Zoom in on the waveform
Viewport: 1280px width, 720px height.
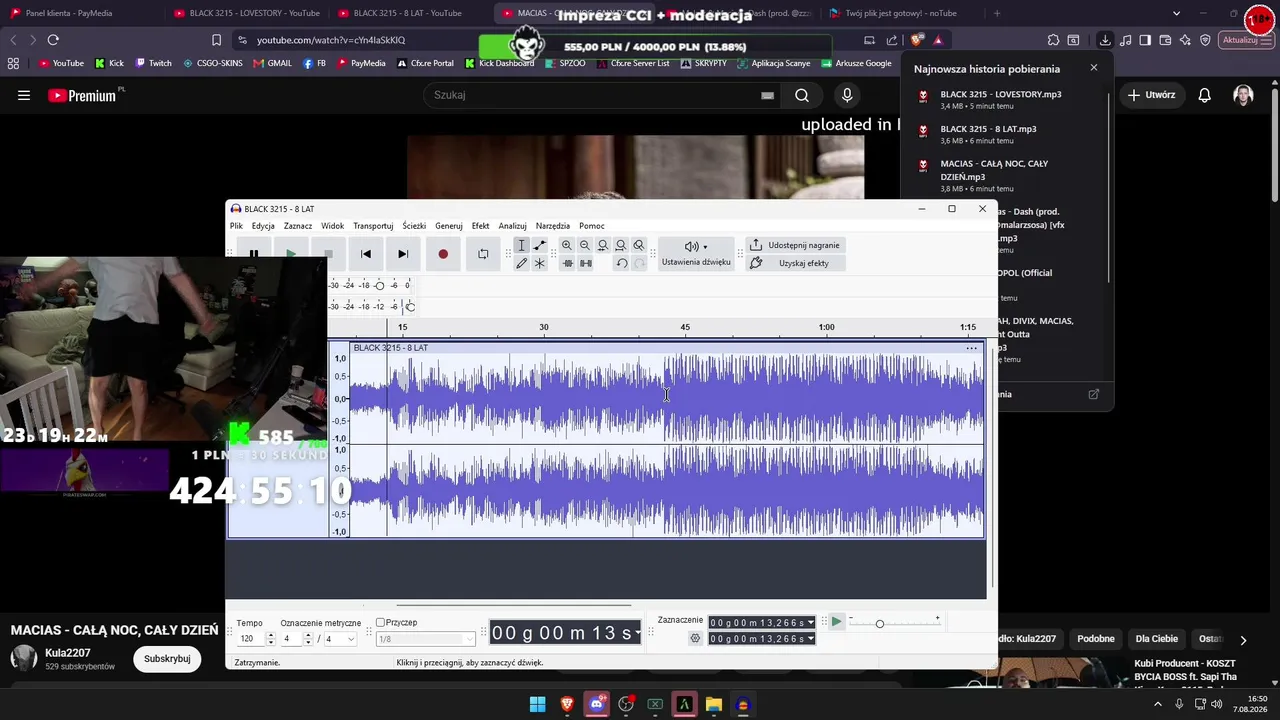coord(567,246)
